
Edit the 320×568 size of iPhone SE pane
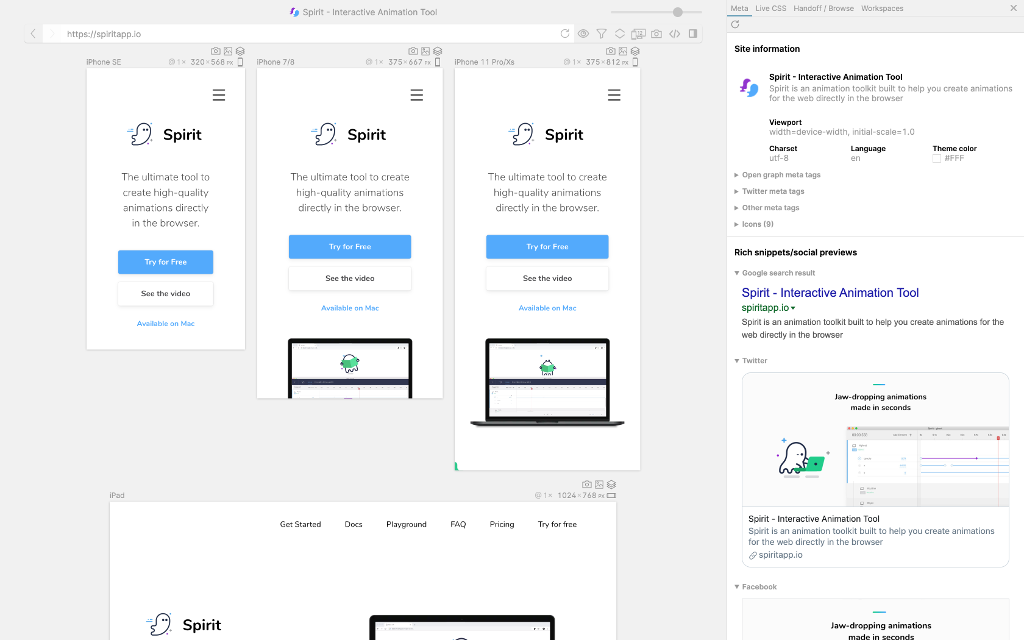[x=212, y=62]
